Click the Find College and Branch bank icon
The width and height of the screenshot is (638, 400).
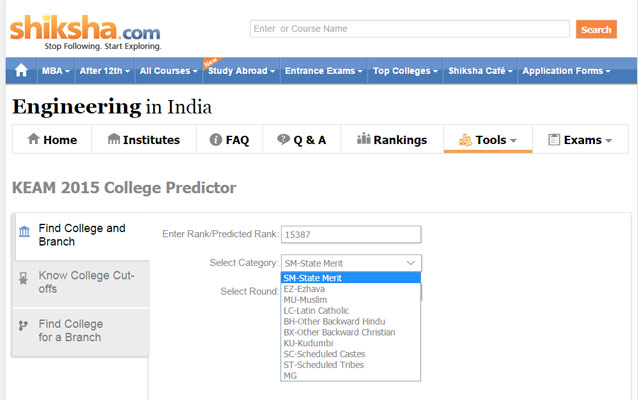[x=24, y=232]
